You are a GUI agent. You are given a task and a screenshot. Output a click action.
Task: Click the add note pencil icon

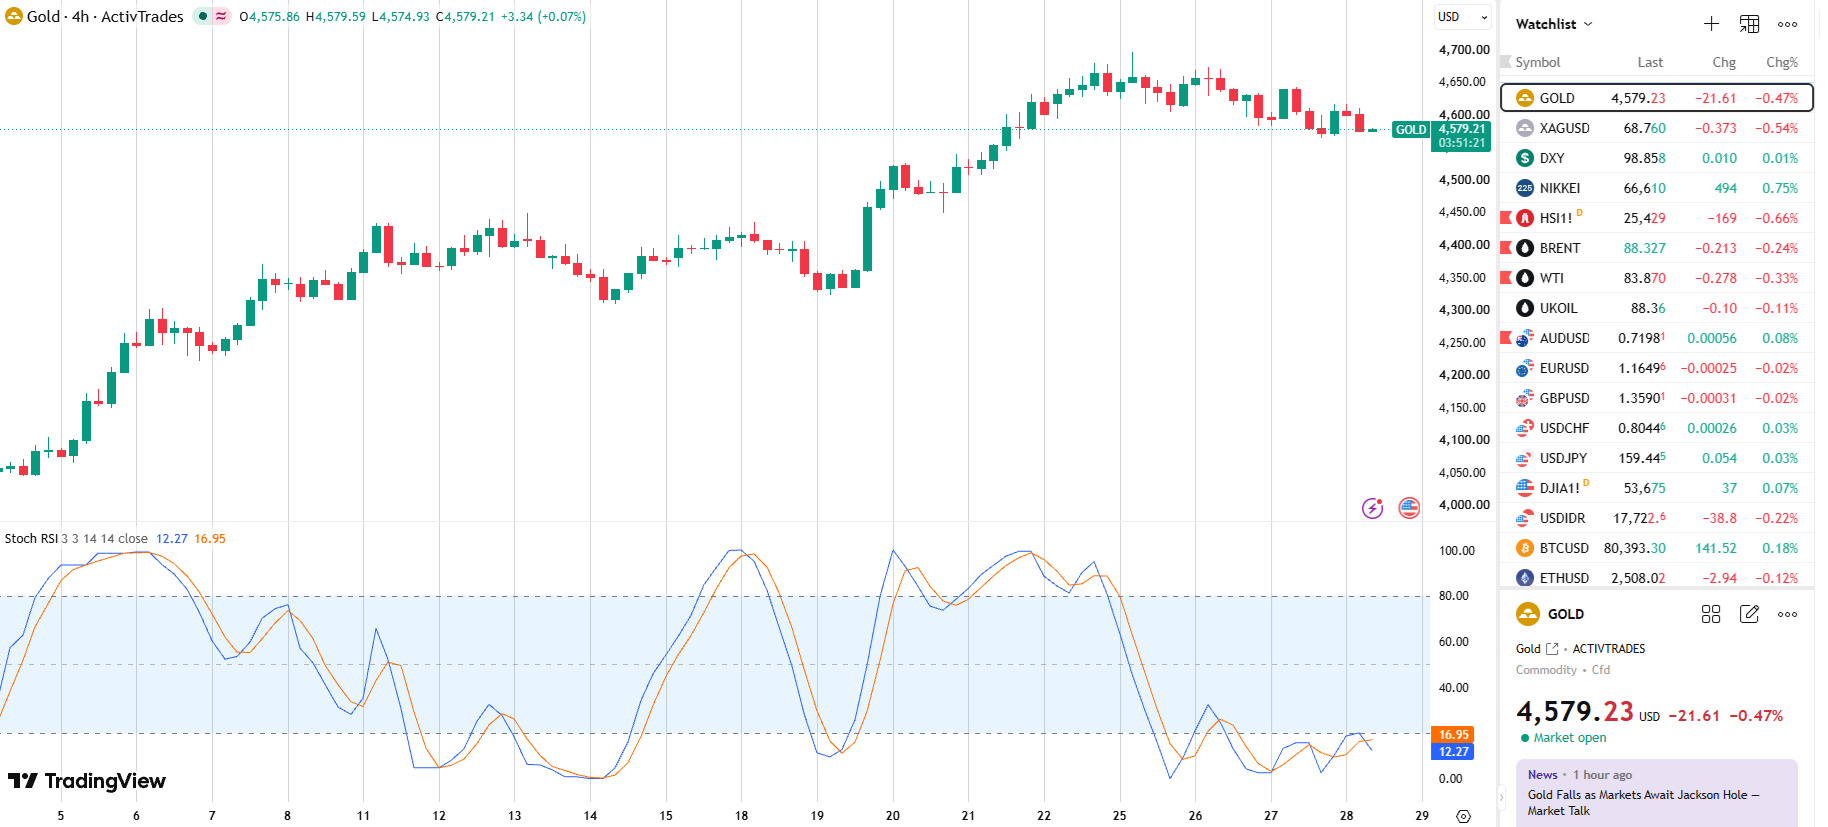pyautogui.click(x=1749, y=614)
